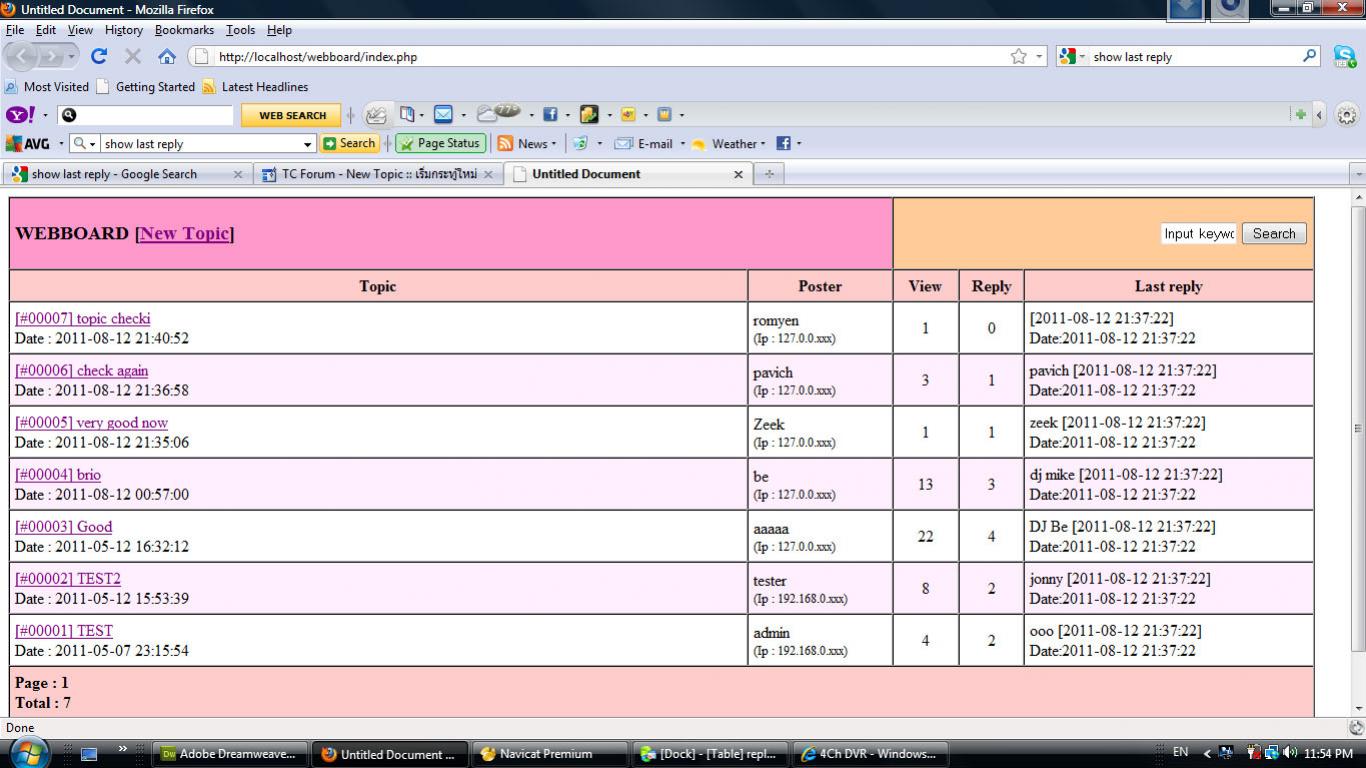Switch to Adobe Dreamweaver in taskbar
Screen dimensions: 1366x768
[x=229, y=754]
